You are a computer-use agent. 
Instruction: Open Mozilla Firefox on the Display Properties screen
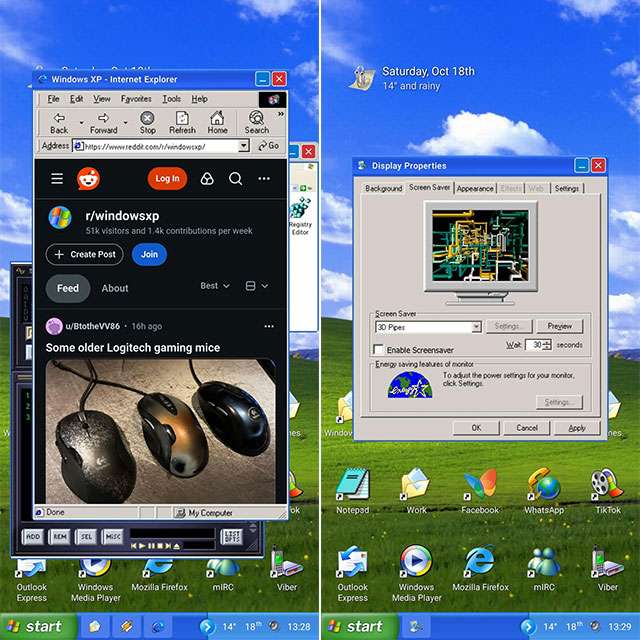point(480,569)
